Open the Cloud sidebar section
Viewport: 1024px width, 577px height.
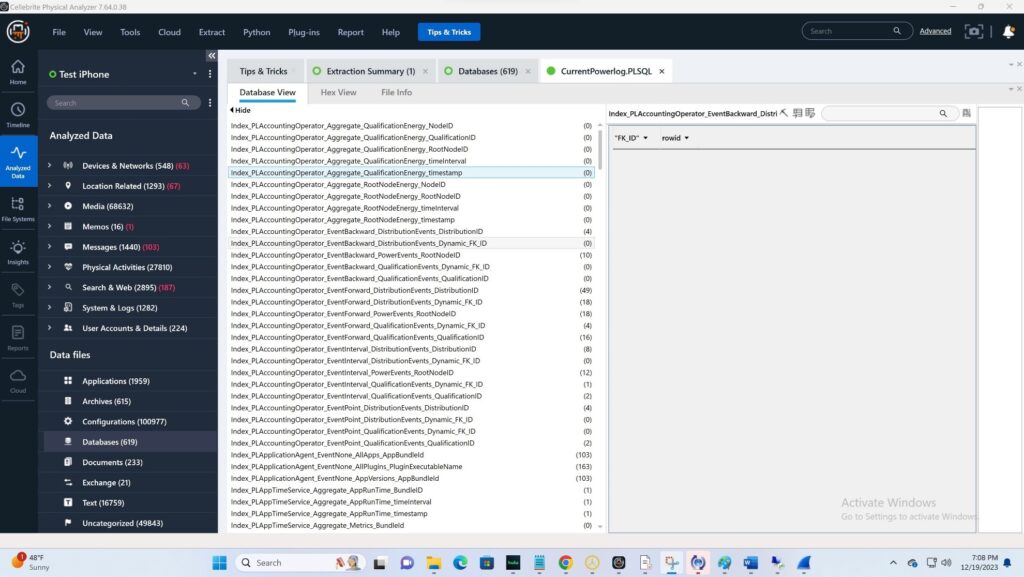(18, 381)
